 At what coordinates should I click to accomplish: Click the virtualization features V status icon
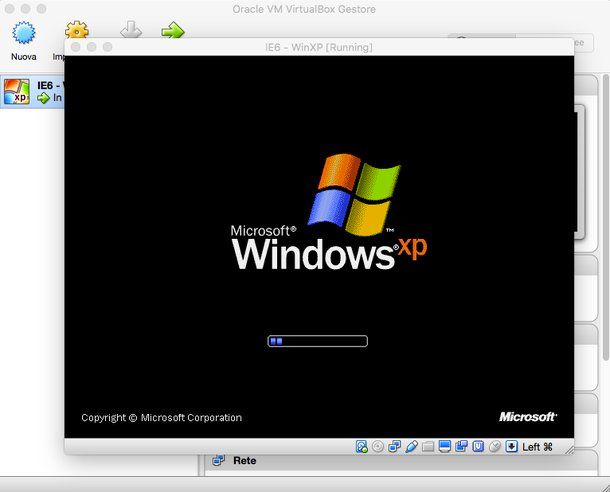[478, 446]
